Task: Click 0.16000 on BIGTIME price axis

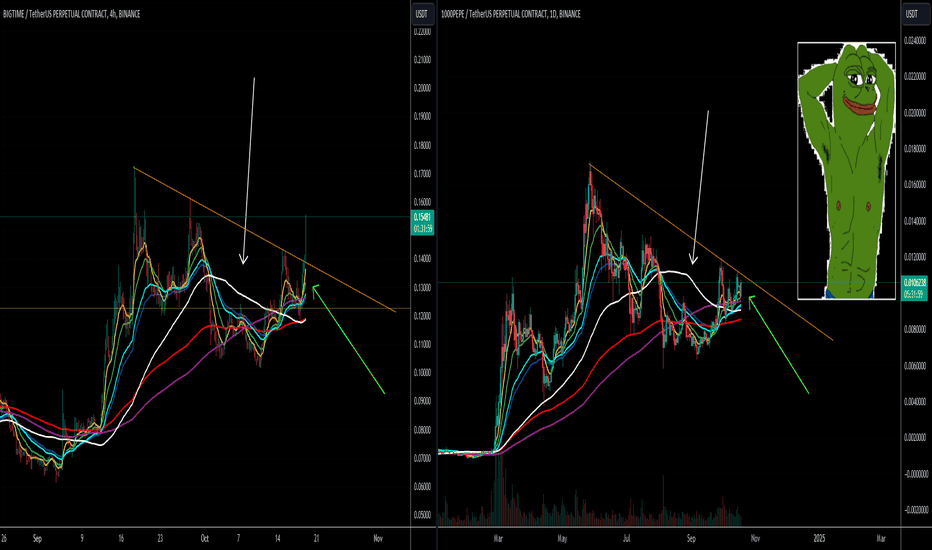Action: [423, 202]
